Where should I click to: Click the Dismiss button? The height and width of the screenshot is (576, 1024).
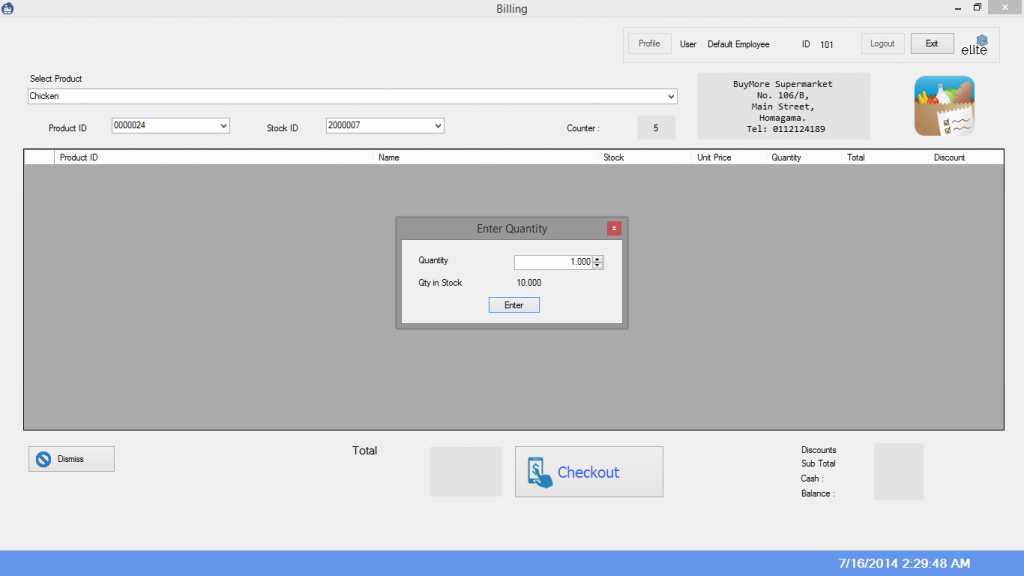pos(71,459)
